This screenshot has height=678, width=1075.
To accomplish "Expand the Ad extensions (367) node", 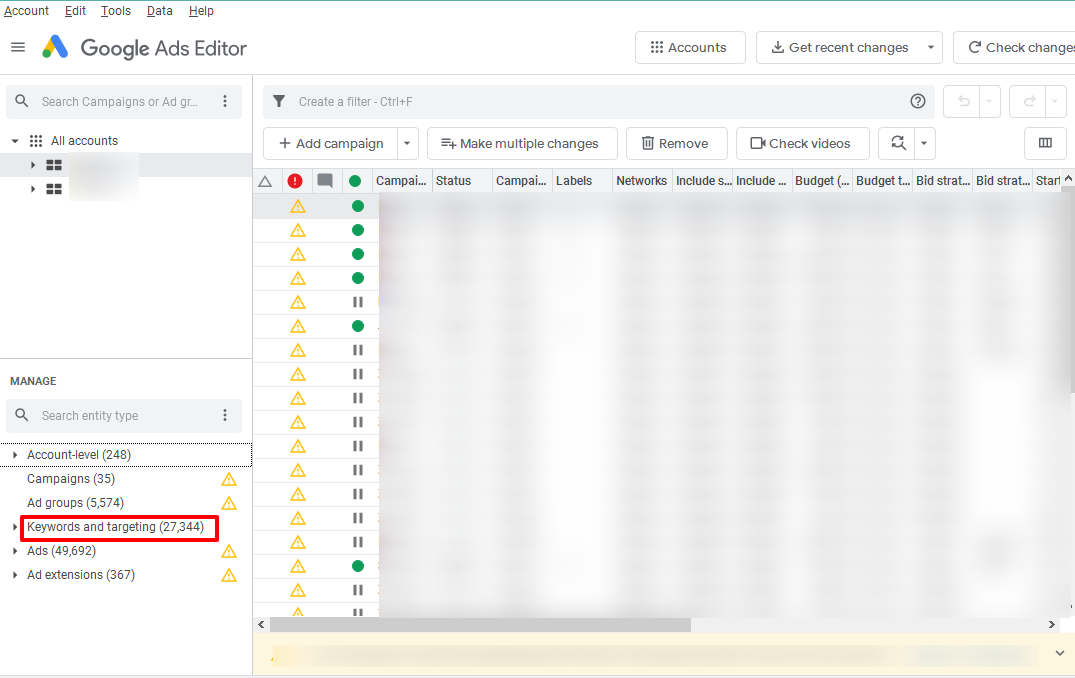I will point(15,575).
